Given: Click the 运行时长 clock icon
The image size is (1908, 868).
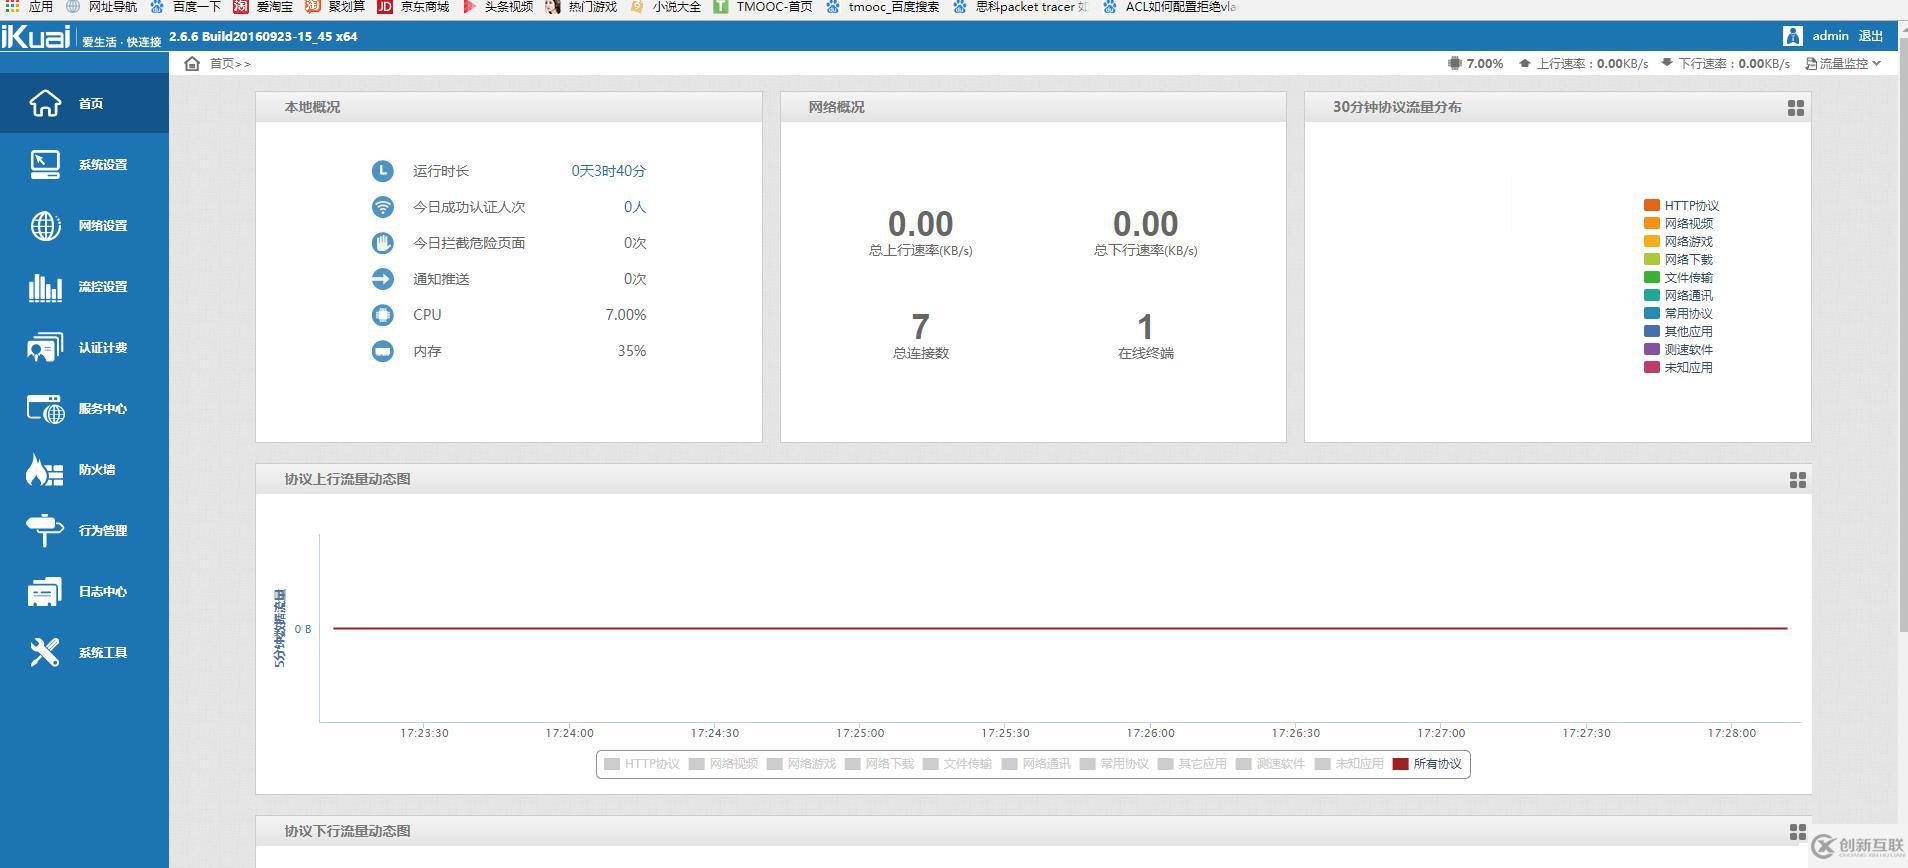Looking at the screenshot, I should tap(382, 171).
